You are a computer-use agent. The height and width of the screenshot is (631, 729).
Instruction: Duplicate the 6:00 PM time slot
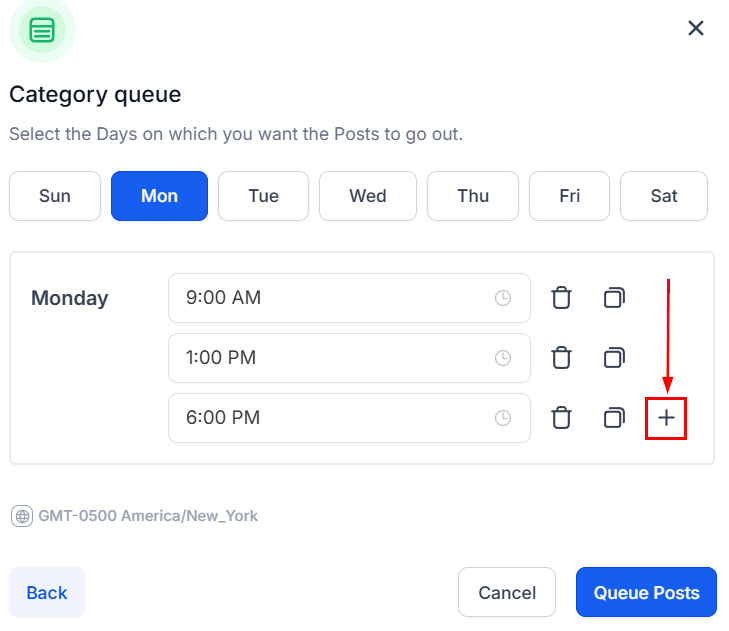point(614,418)
